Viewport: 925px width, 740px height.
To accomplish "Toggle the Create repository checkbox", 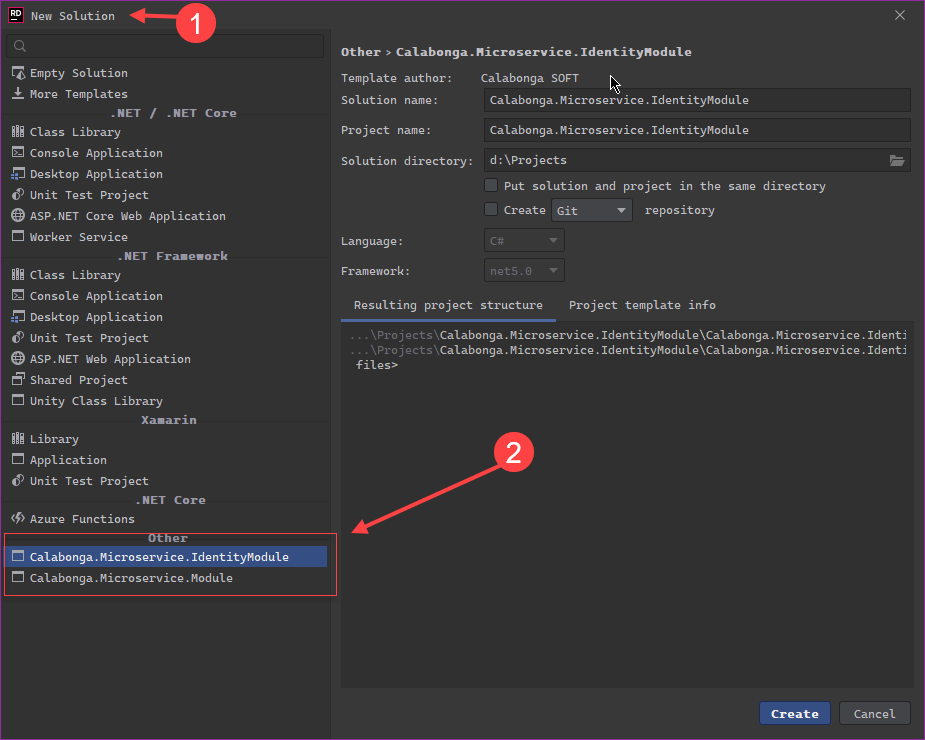I will pos(491,210).
